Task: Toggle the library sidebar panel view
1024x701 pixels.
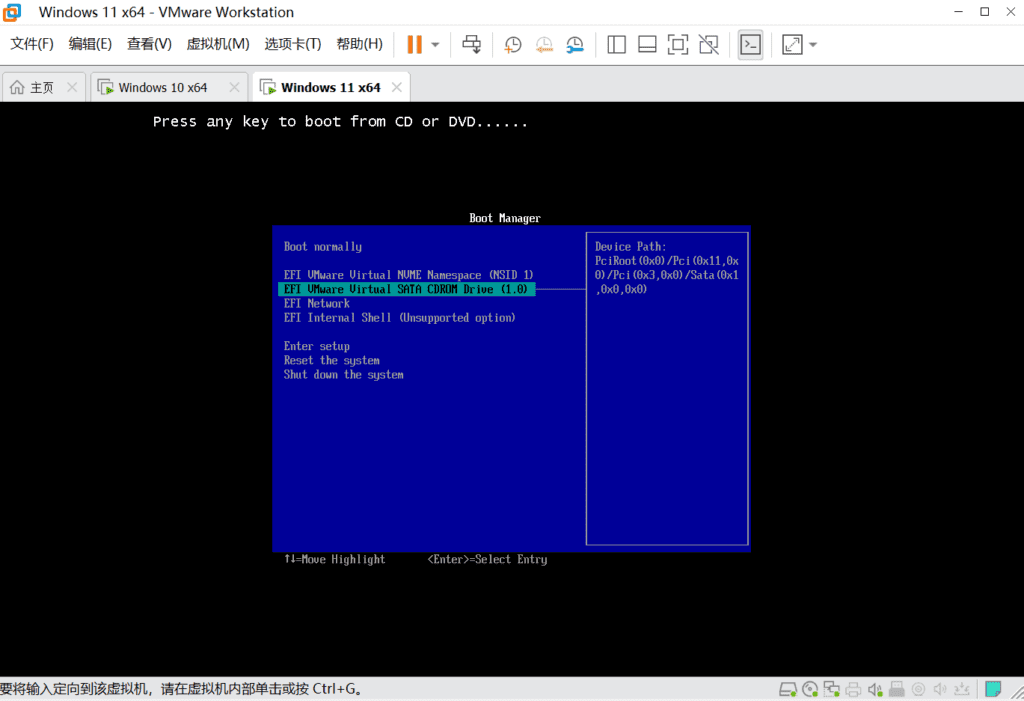Action: click(x=617, y=44)
